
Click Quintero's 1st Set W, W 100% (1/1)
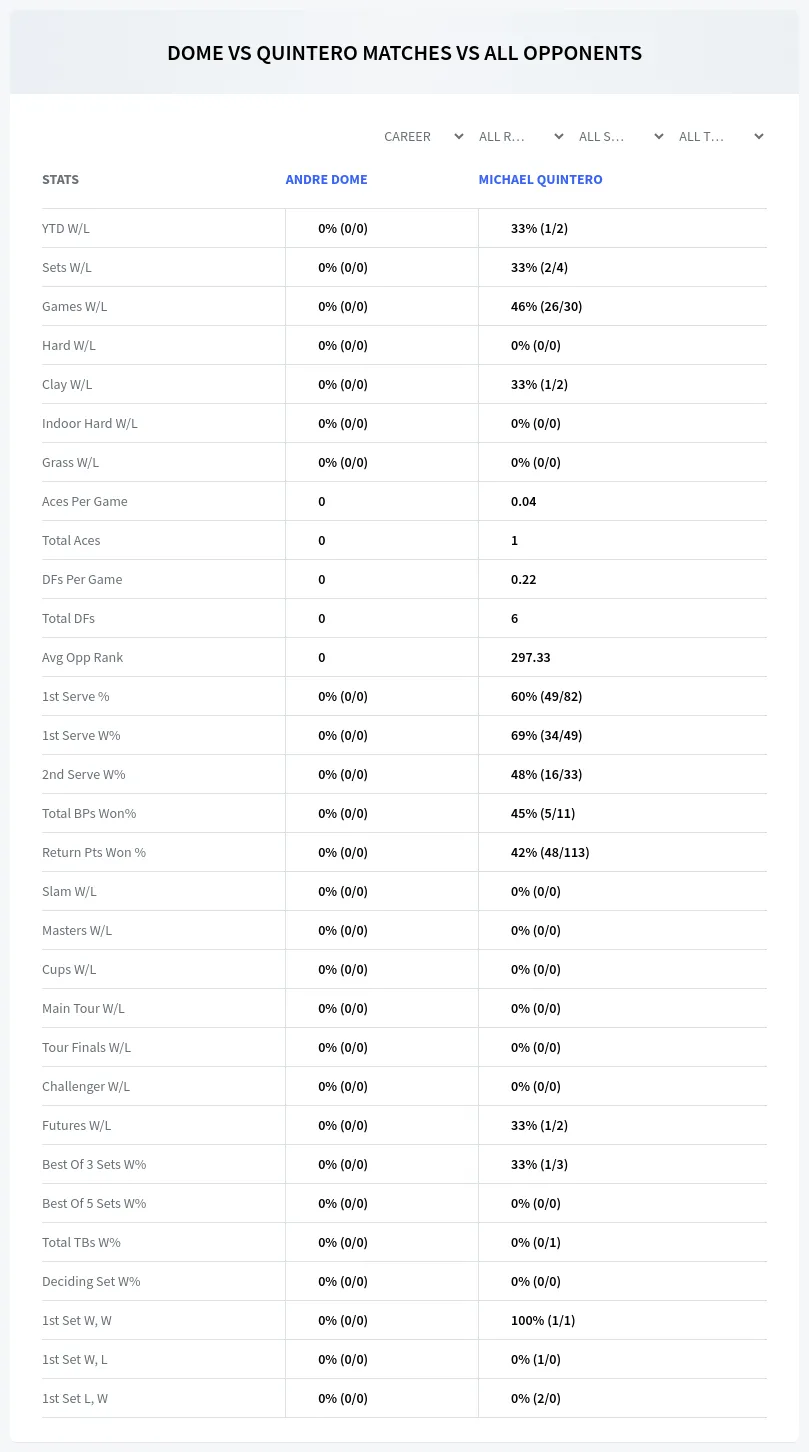click(x=543, y=1321)
